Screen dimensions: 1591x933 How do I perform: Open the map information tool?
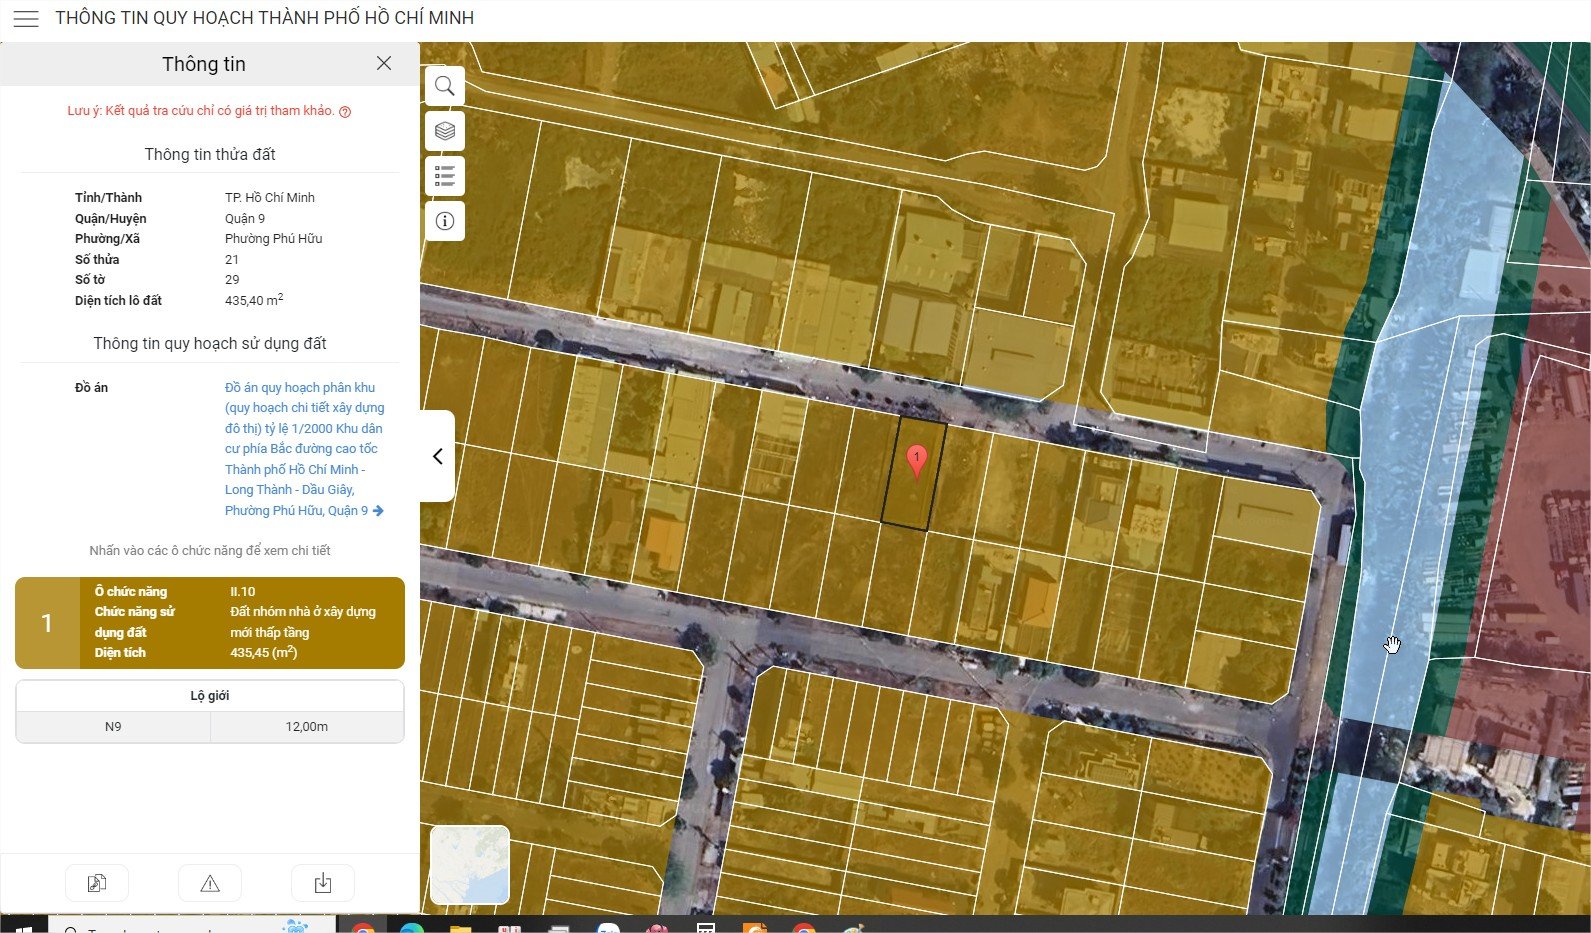445,221
